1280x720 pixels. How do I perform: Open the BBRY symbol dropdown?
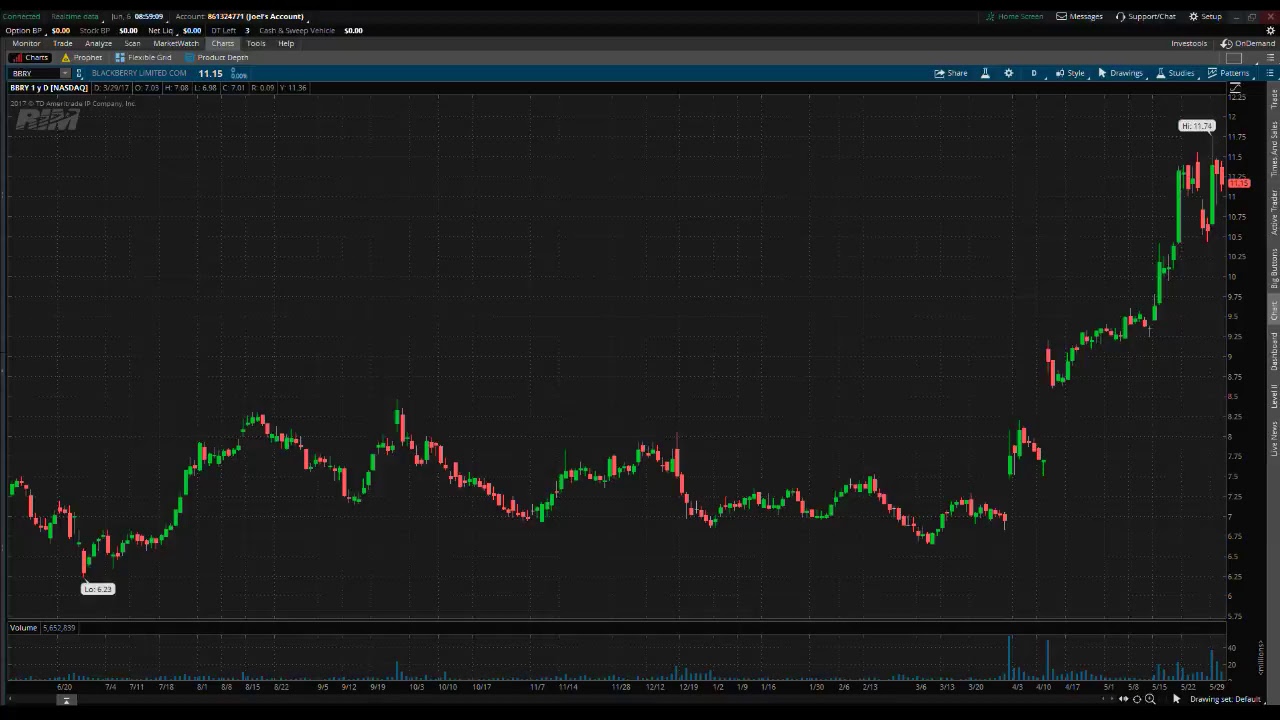pyautogui.click(x=65, y=73)
